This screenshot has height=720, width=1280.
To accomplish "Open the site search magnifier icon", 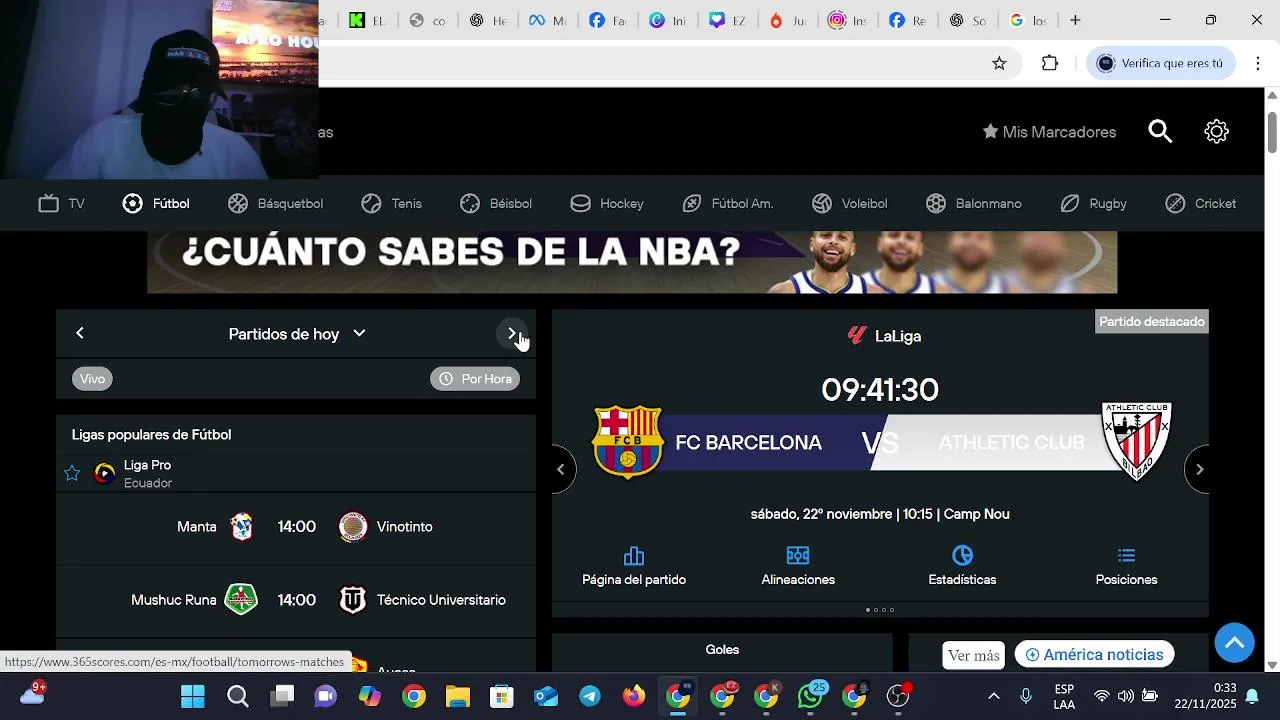I will 1160,131.
